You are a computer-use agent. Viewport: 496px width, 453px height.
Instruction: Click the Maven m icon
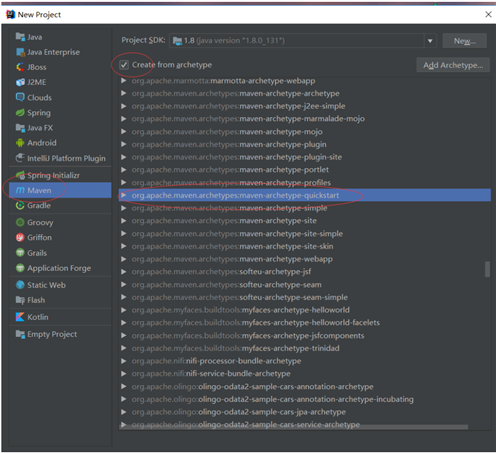pyautogui.click(x=20, y=190)
